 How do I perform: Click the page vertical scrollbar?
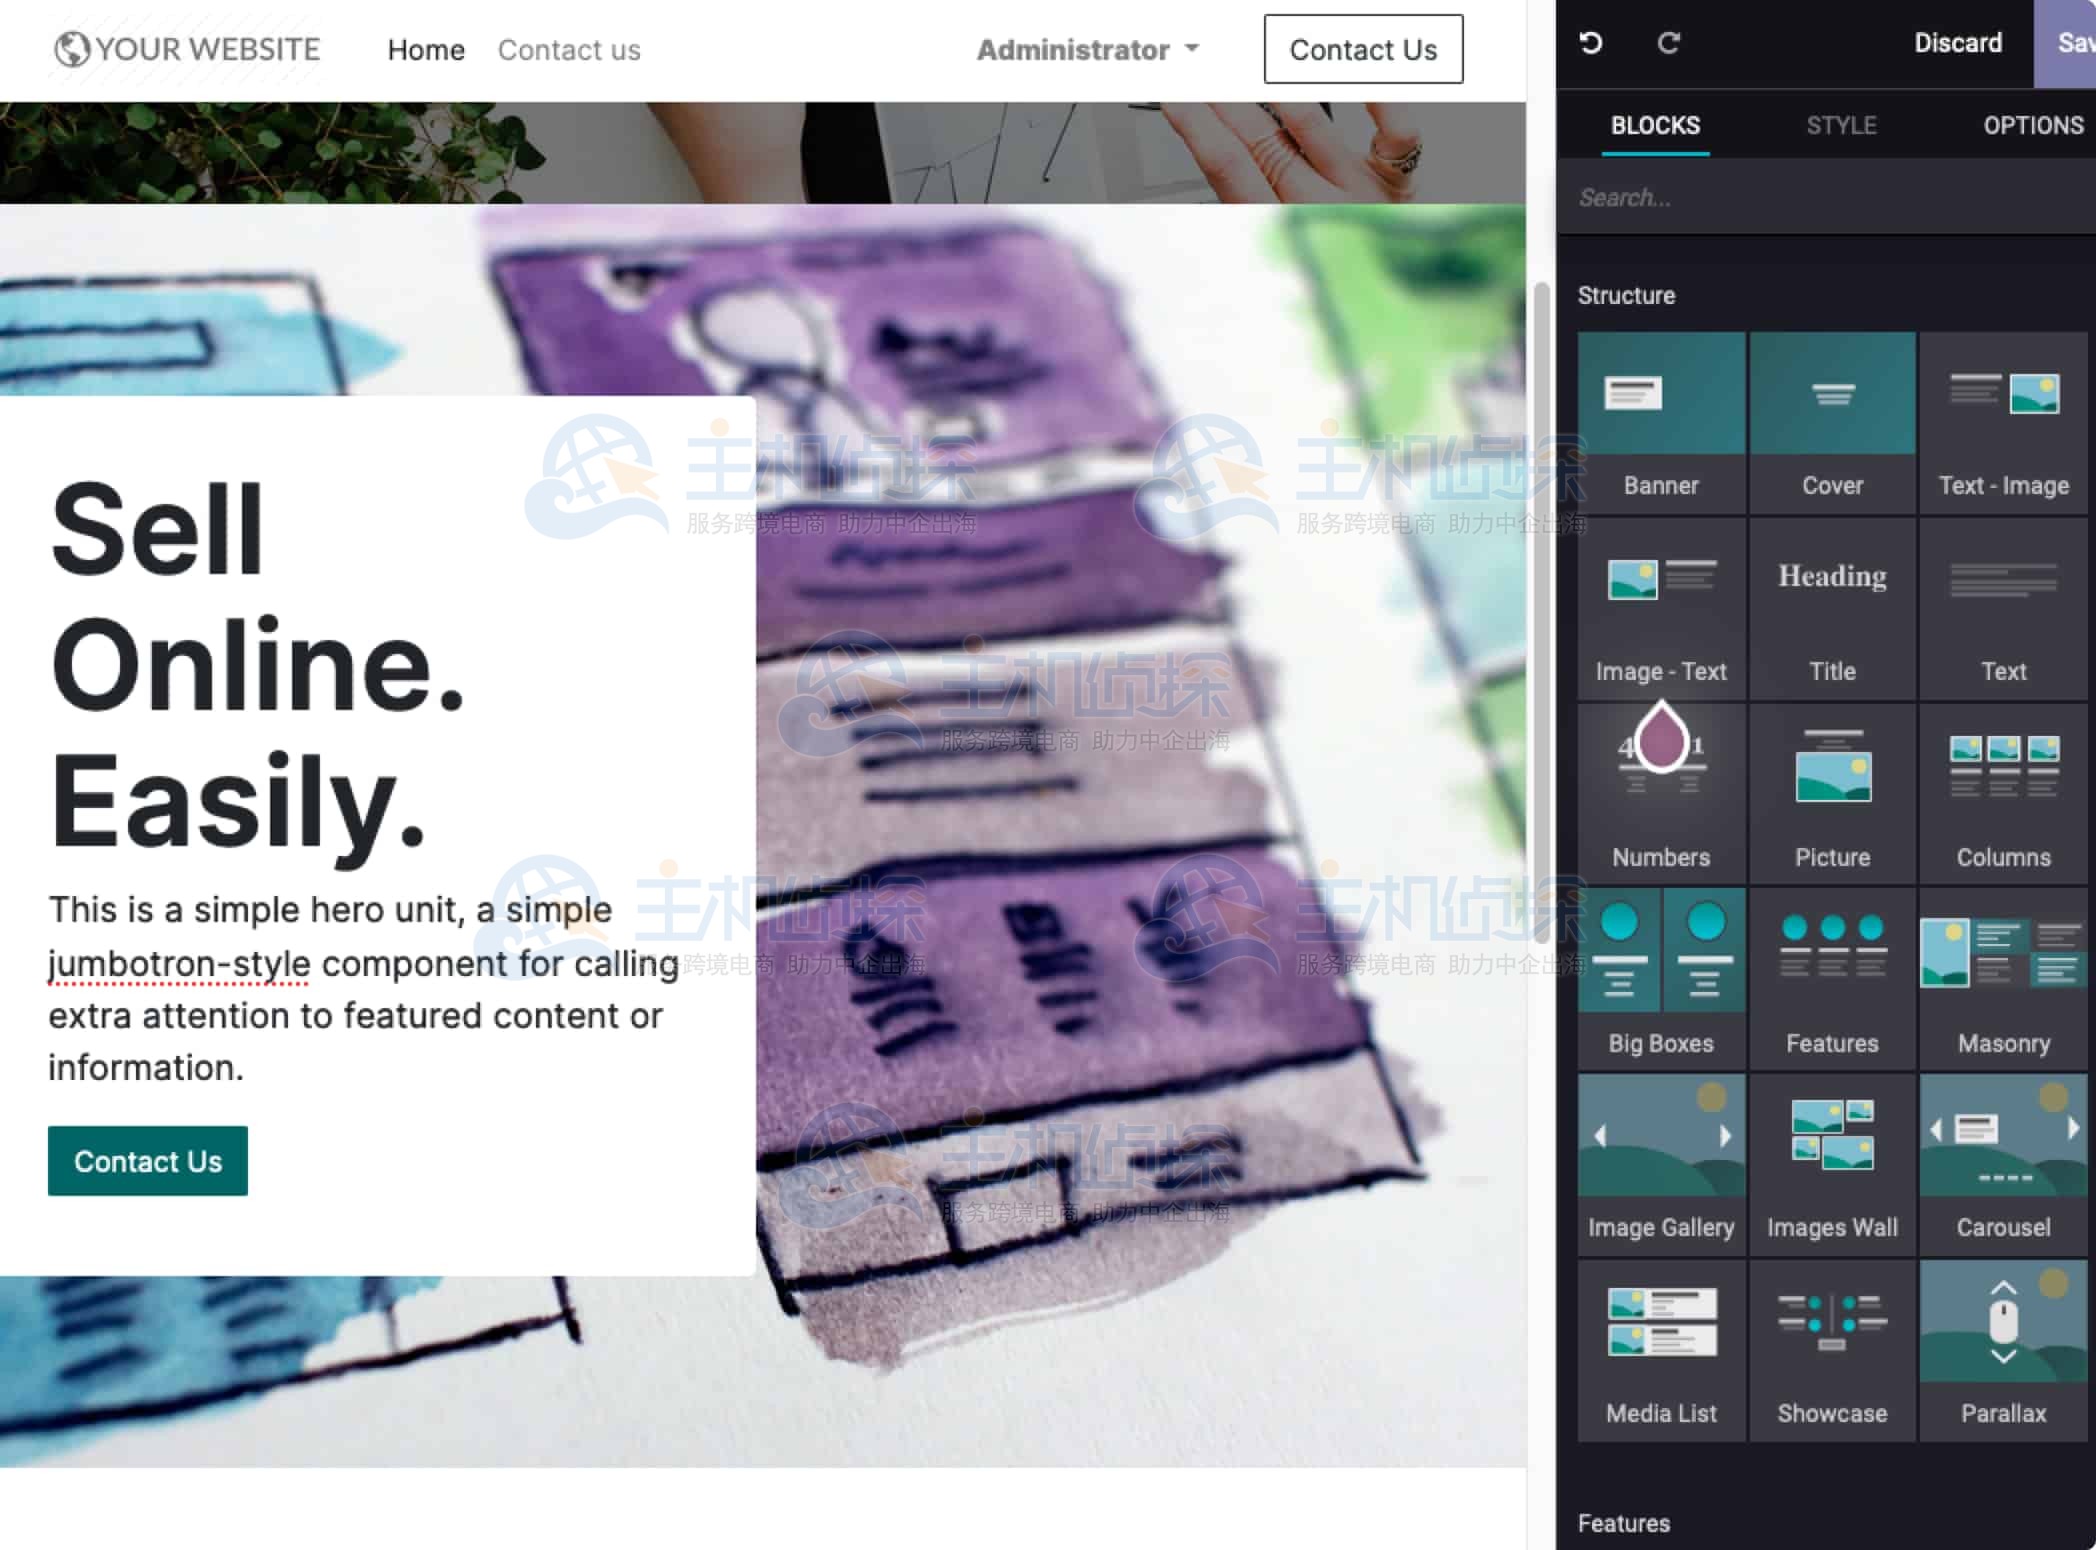[1541, 610]
